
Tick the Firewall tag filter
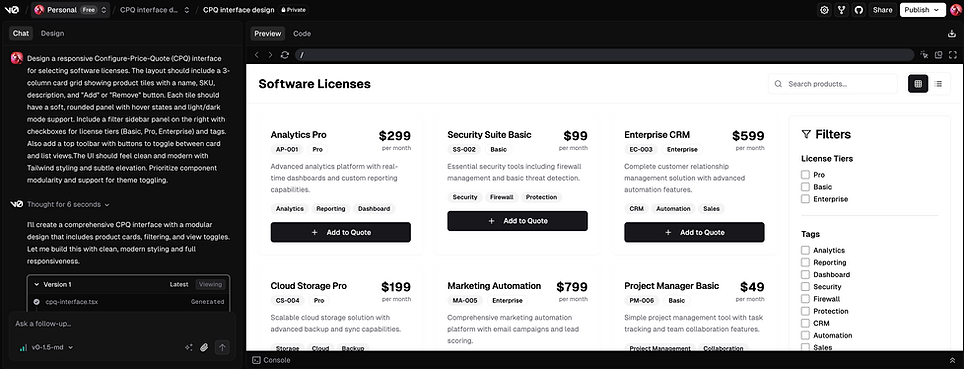pyautogui.click(x=805, y=299)
